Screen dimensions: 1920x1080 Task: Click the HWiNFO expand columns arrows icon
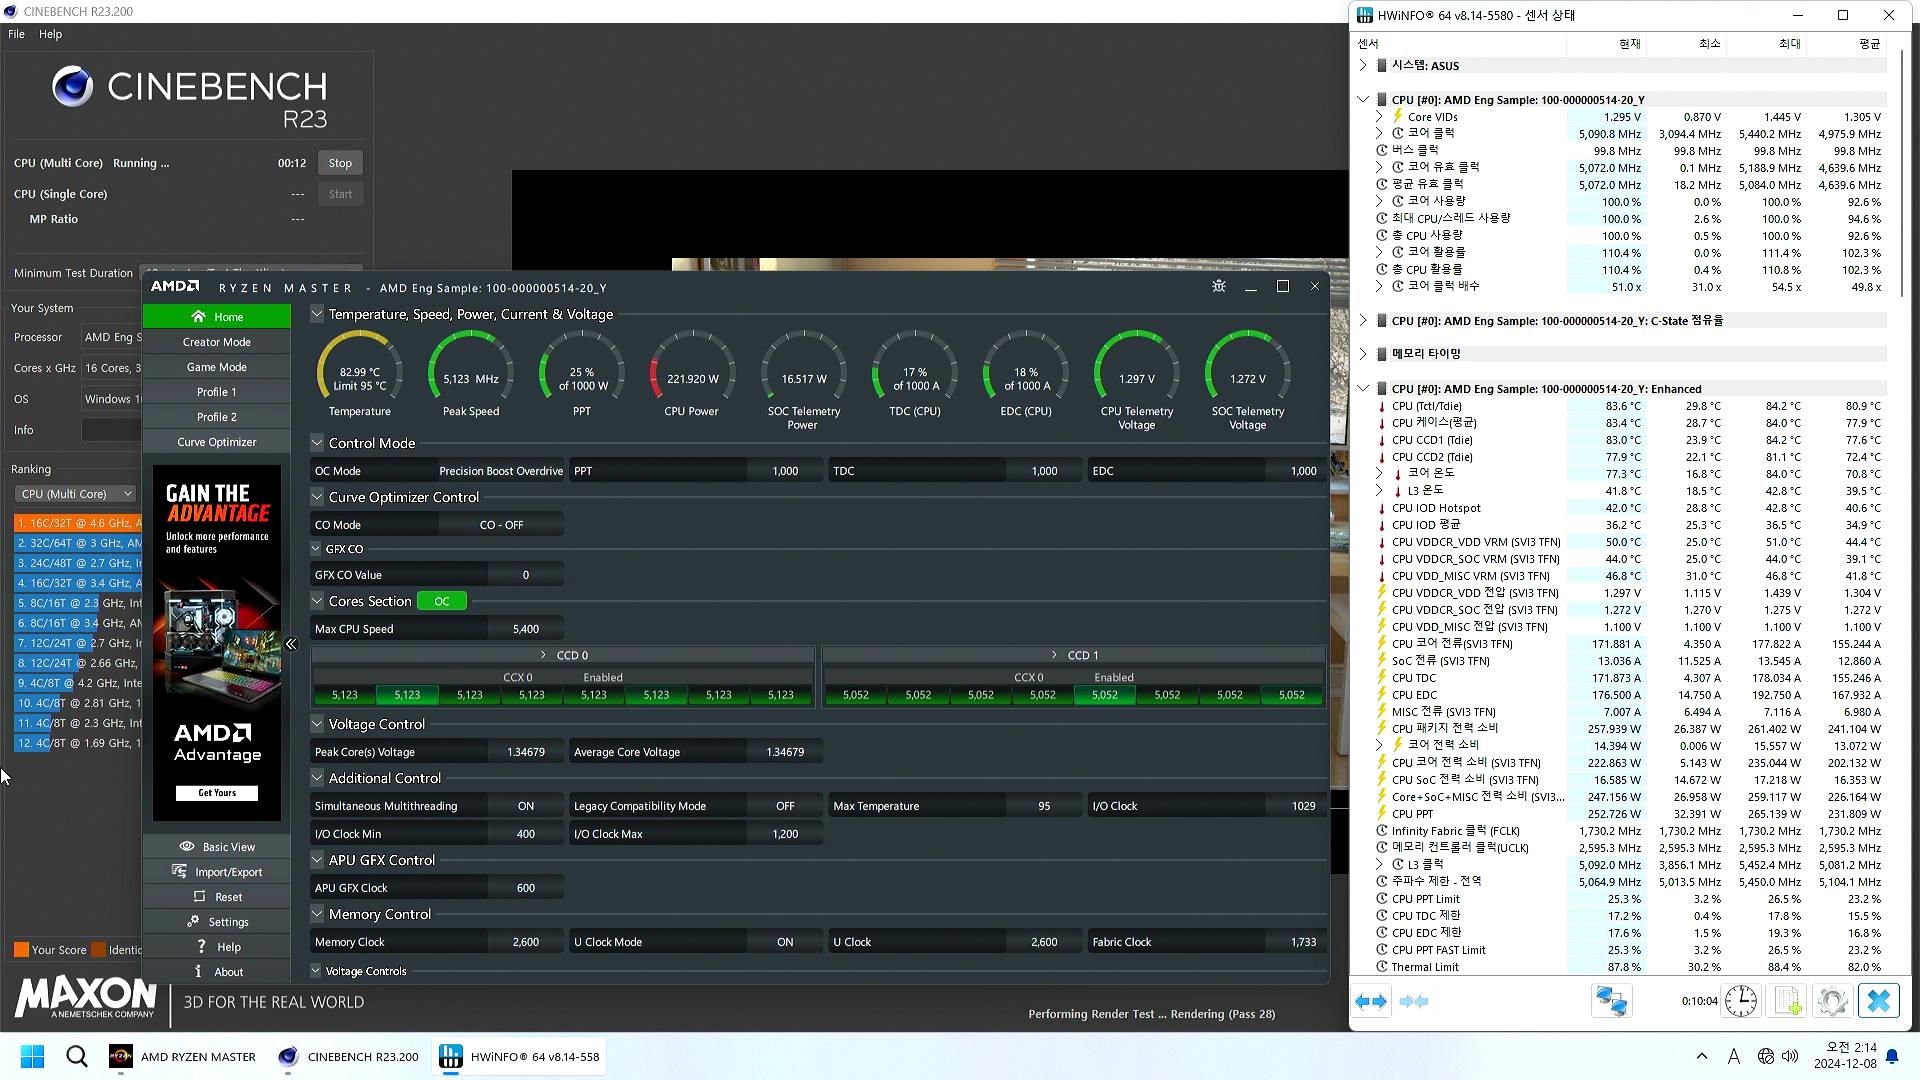click(x=1371, y=1001)
